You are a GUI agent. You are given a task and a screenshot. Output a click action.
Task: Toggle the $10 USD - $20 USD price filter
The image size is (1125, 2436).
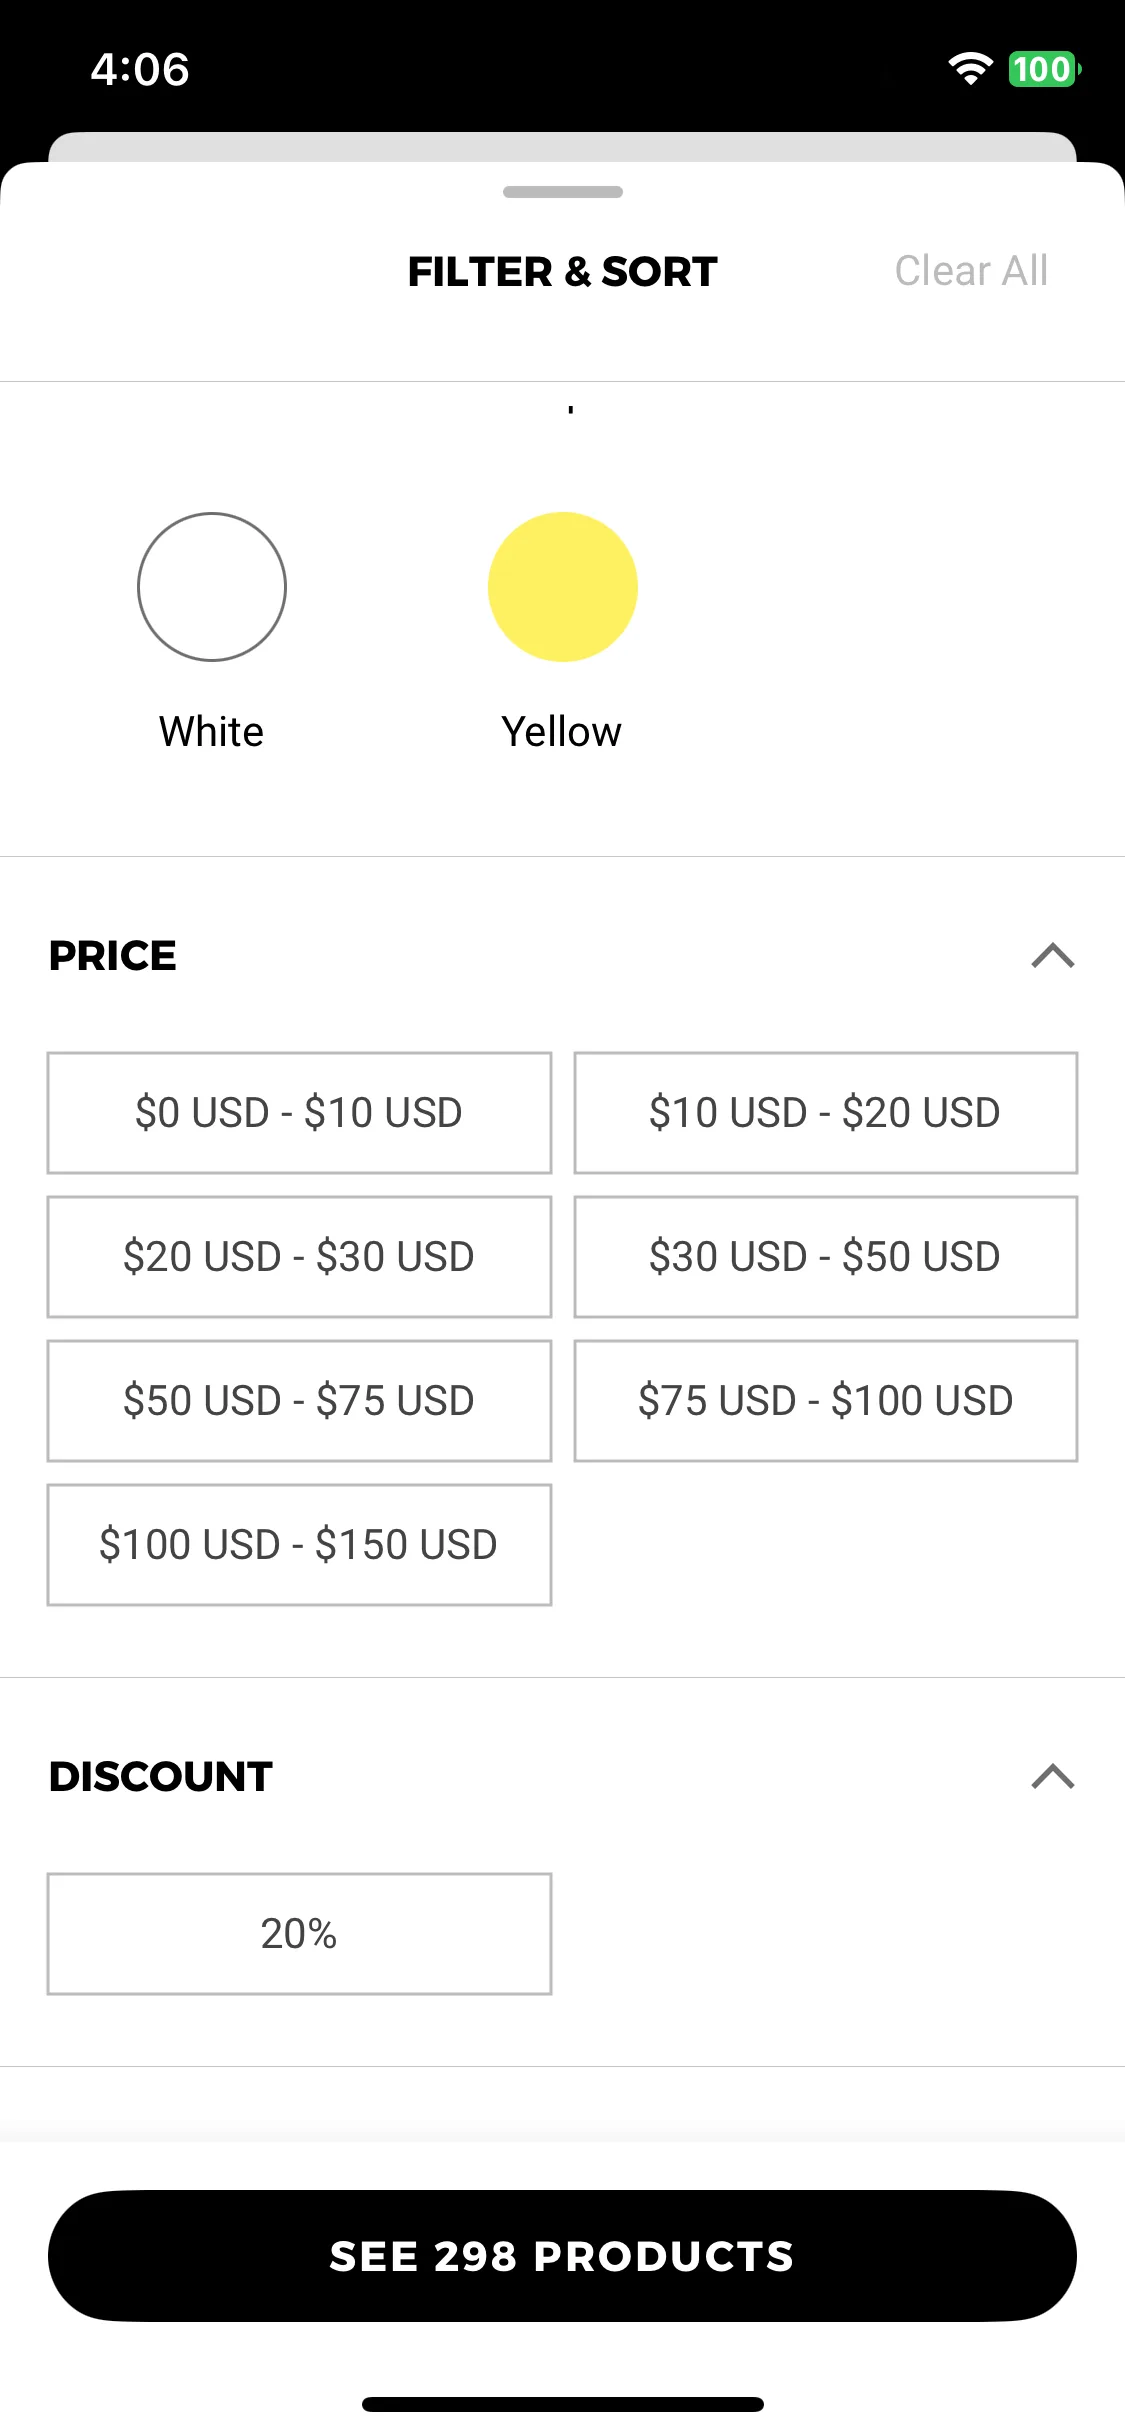(x=825, y=1113)
